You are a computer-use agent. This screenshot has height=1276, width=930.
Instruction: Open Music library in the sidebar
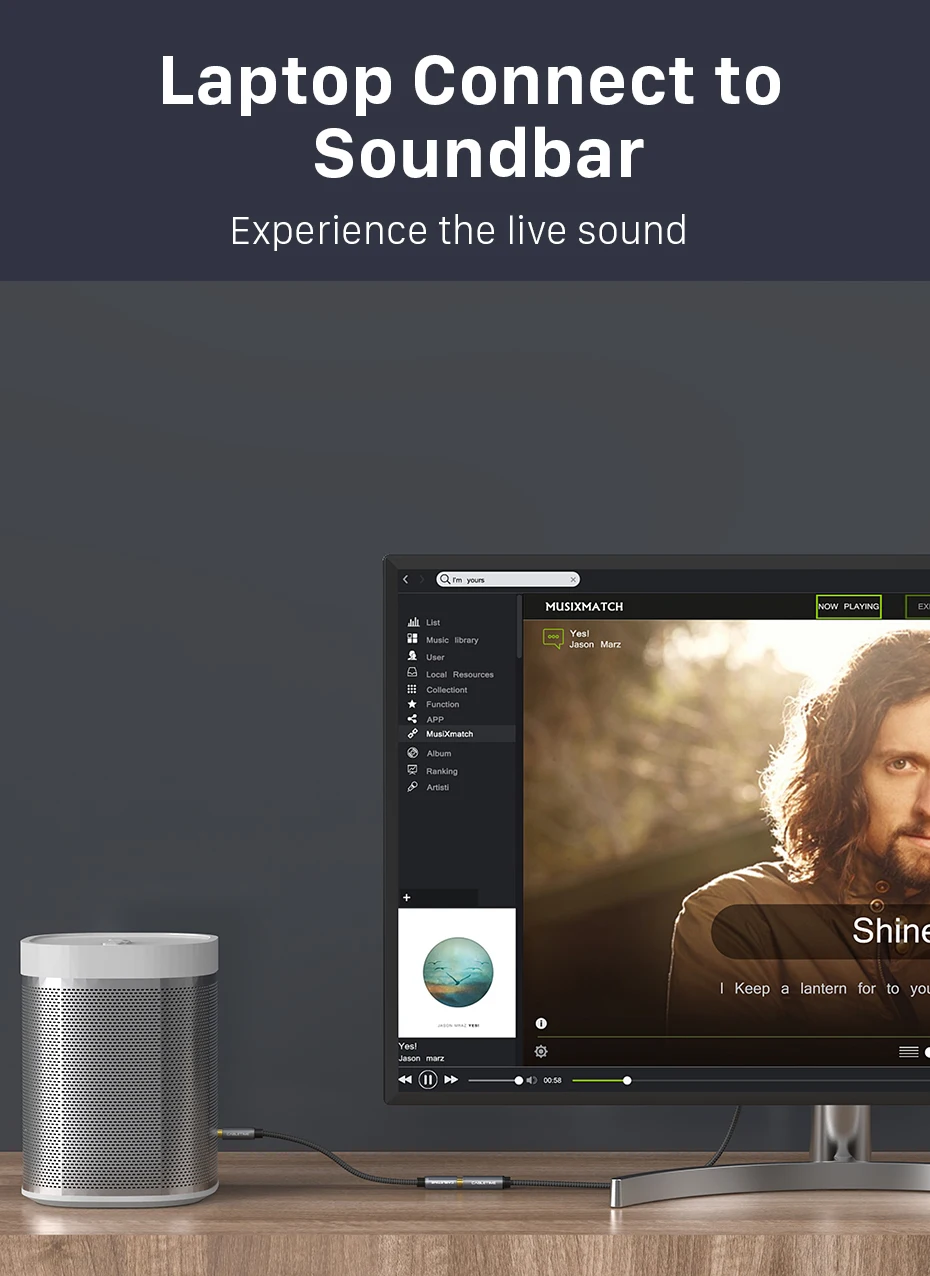[x=451, y=640]
